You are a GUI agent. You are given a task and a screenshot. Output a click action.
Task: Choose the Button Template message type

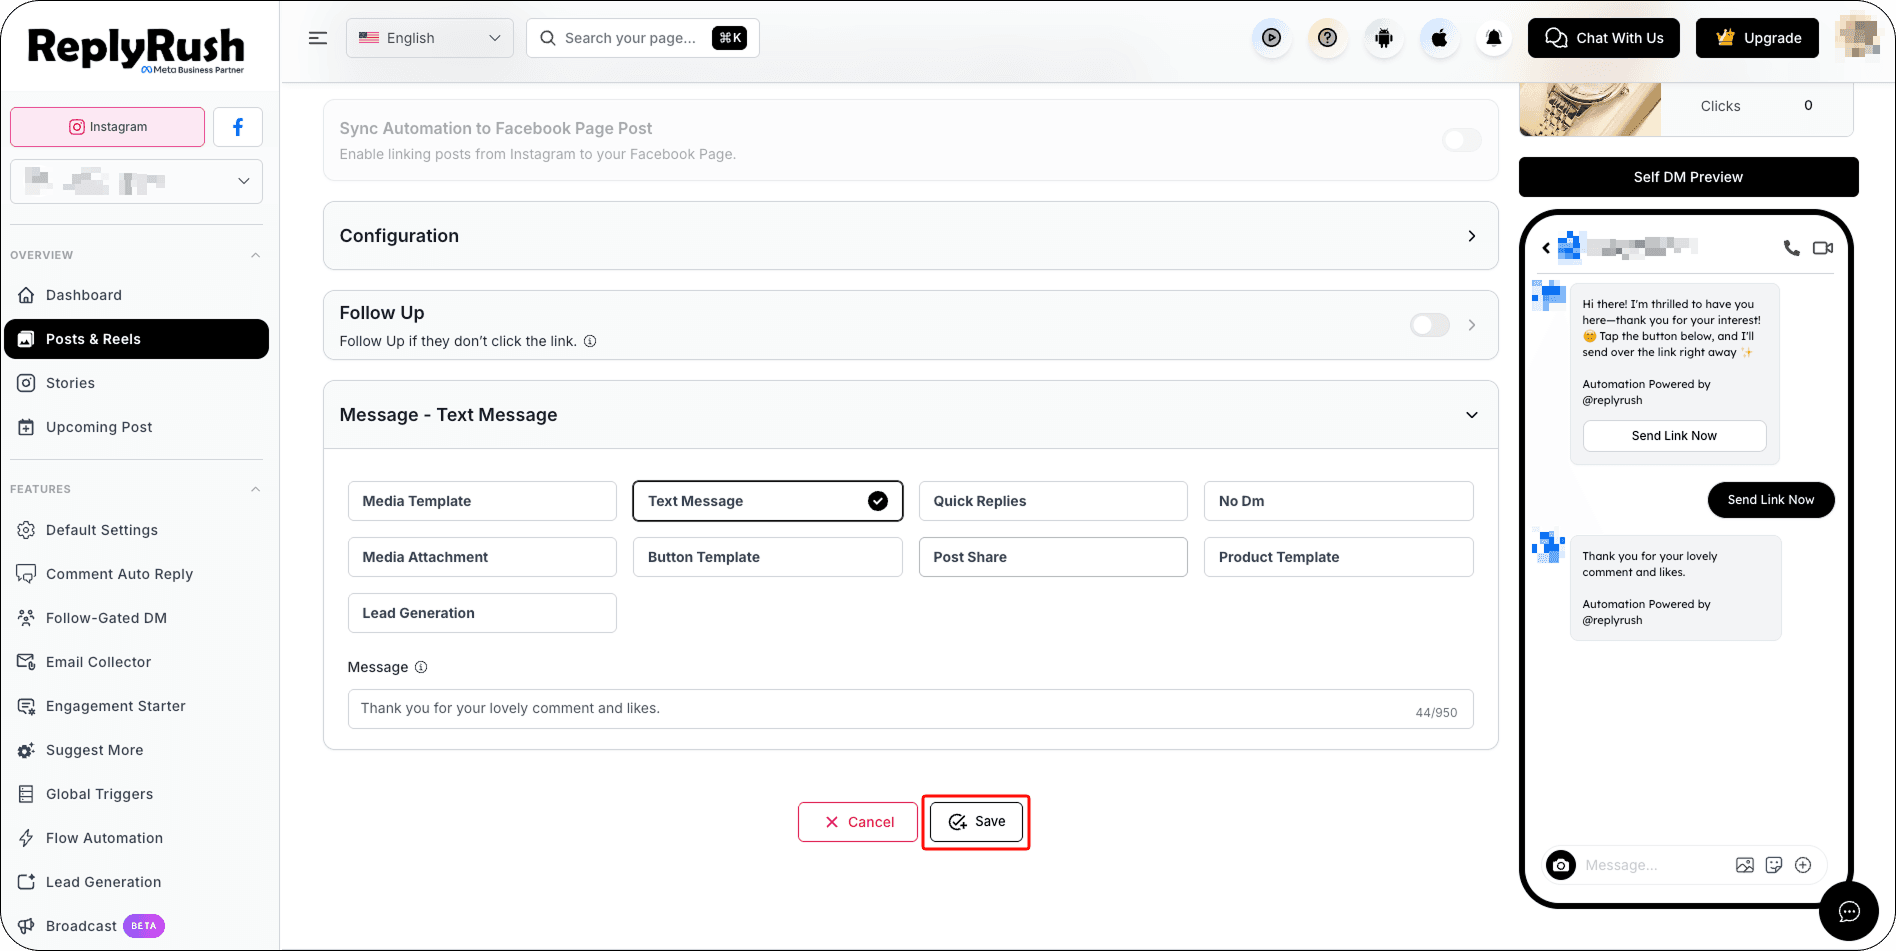(x=768, y=557)
